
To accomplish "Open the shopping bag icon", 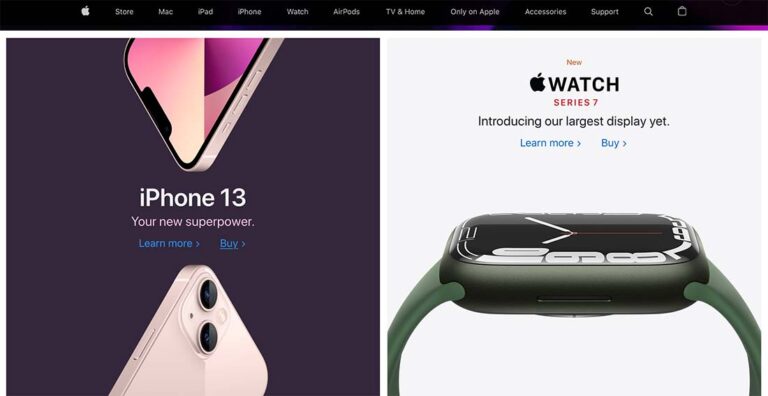I will pyautogui.click(x=682, y=11).
